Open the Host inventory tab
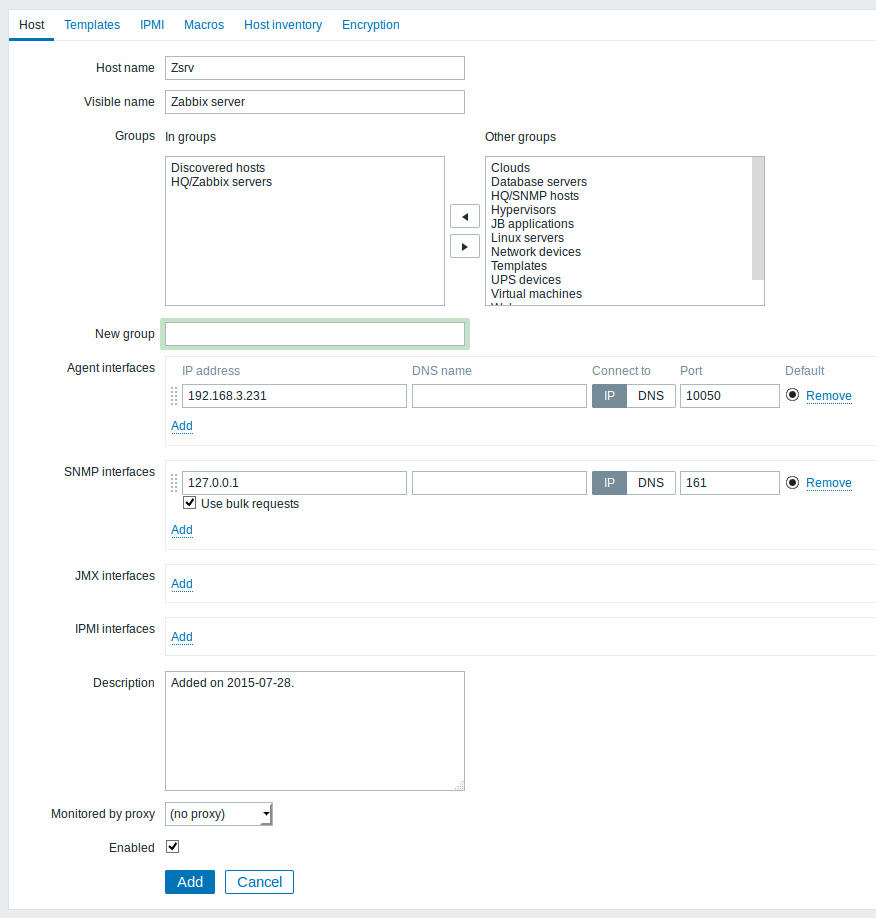 283,25
